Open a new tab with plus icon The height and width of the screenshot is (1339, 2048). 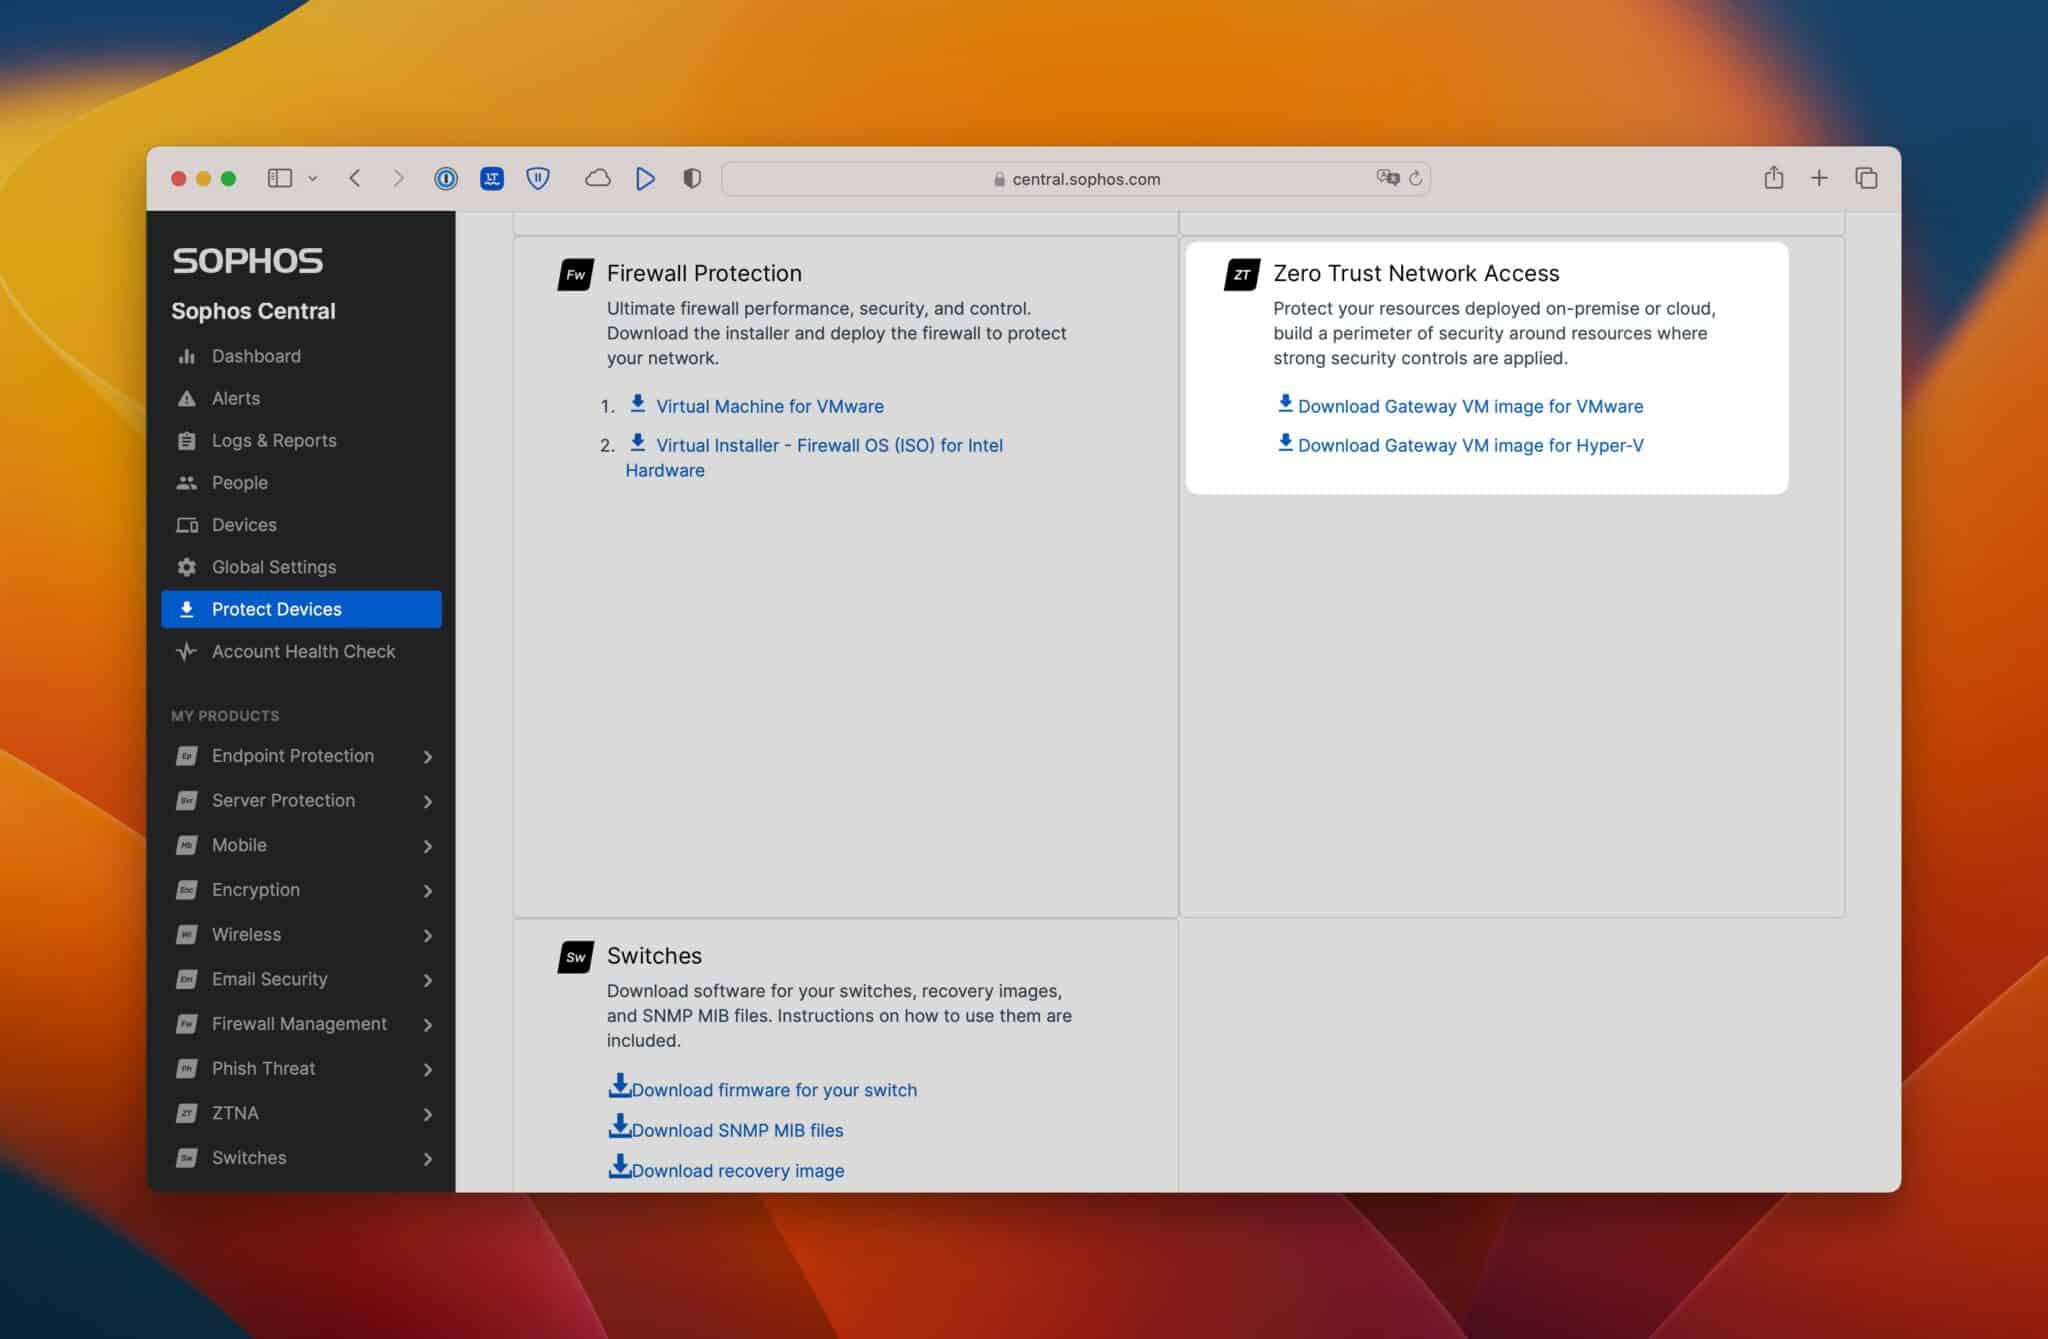1819,178
